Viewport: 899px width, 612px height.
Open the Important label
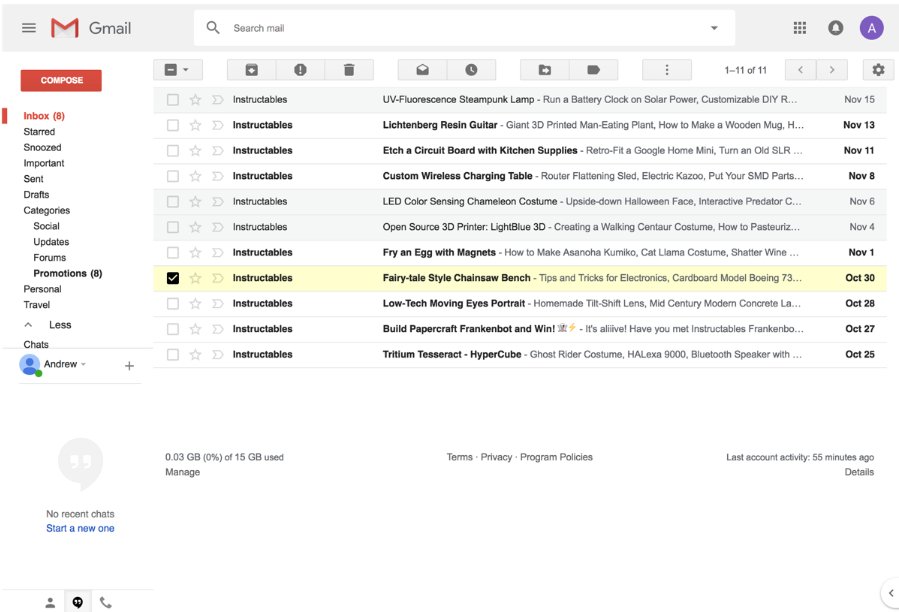point(44,163)
